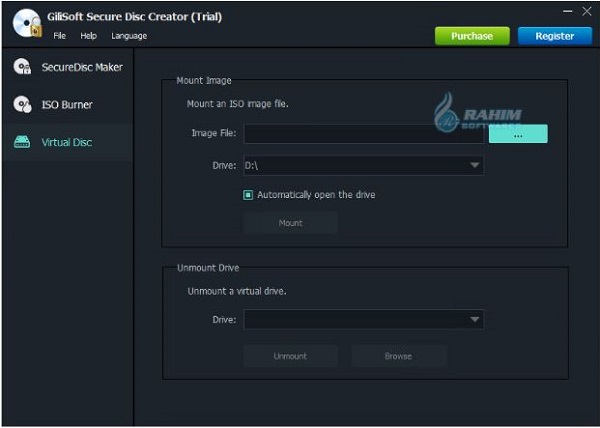Click the Browse button in Unmount Drive
This screenshot has width=600, height=428.
(399, 356)
